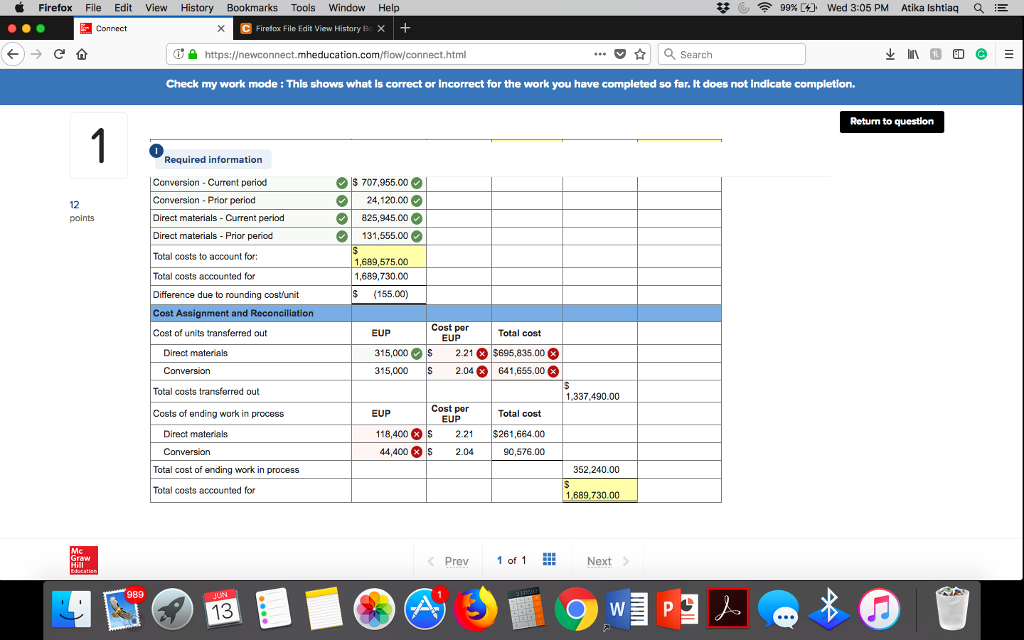
Task: Open the question map grid icon
Action: pyautogui.click(x=548, y=560)
